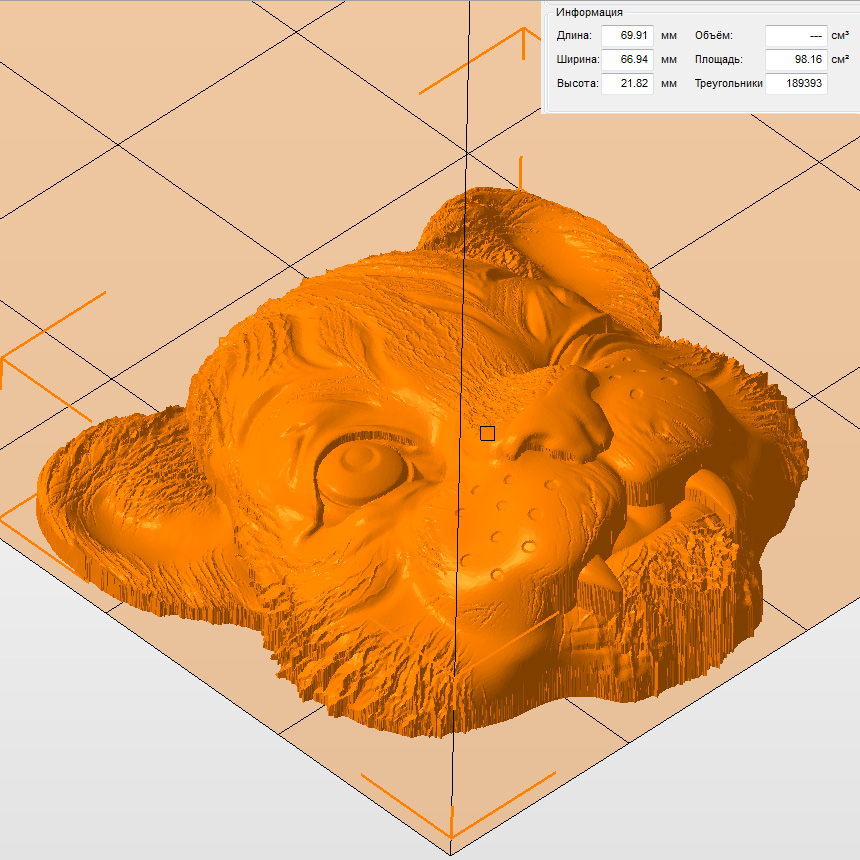The width and height of the screenshot is (860, 860).
Task: Click the Ширина value field
Action: [x=628, y=60]
